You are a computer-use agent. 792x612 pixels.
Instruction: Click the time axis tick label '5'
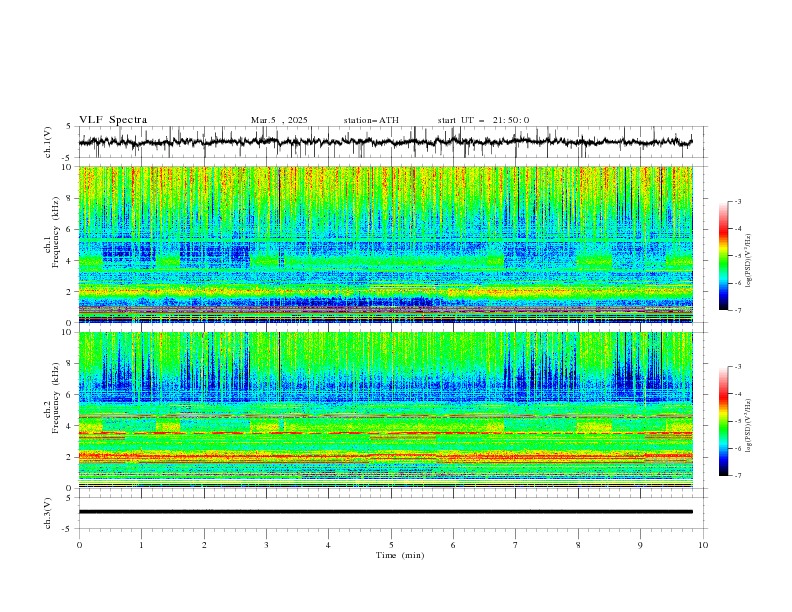point(391,545)
